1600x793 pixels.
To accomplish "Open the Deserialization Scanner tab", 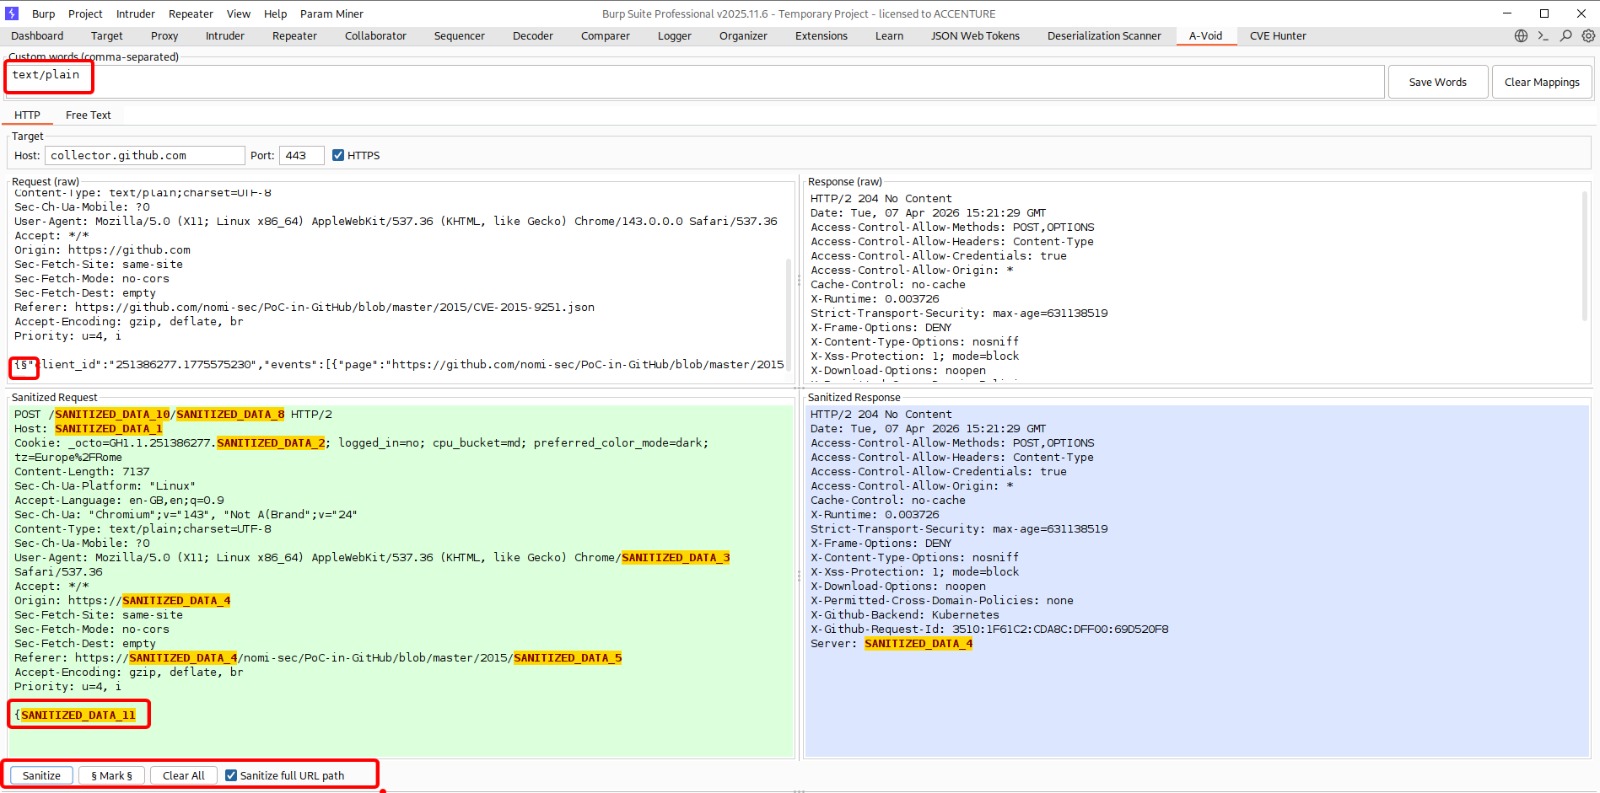I will [x=1104, y=36].
